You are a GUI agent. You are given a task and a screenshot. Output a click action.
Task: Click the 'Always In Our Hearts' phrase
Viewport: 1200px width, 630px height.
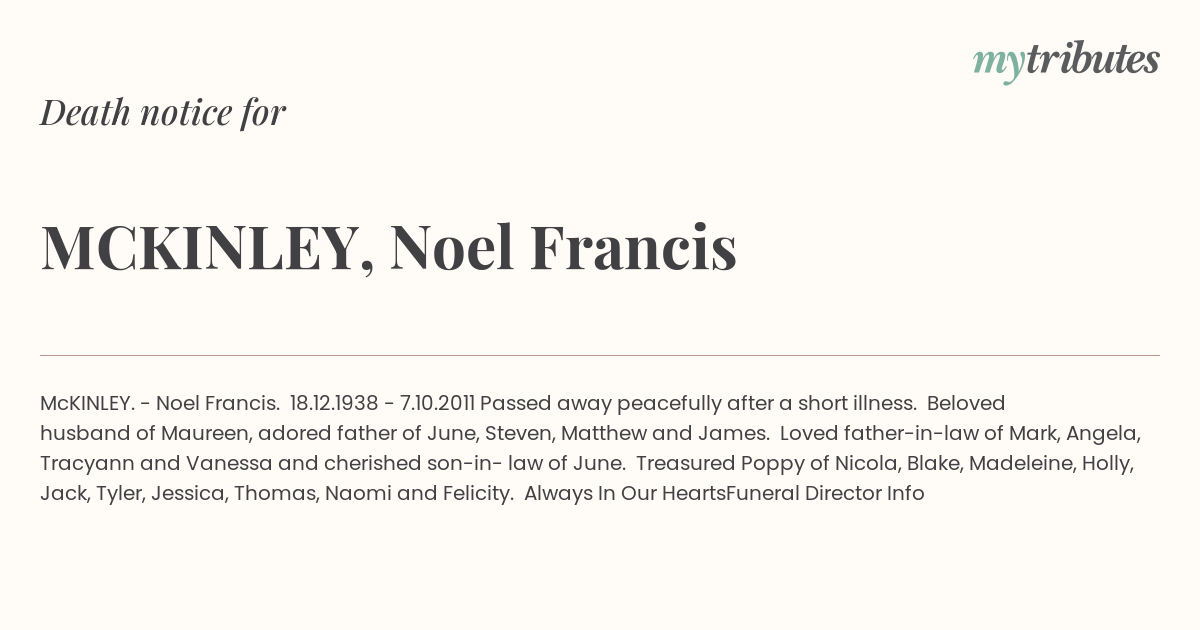(x=624, y=493)
